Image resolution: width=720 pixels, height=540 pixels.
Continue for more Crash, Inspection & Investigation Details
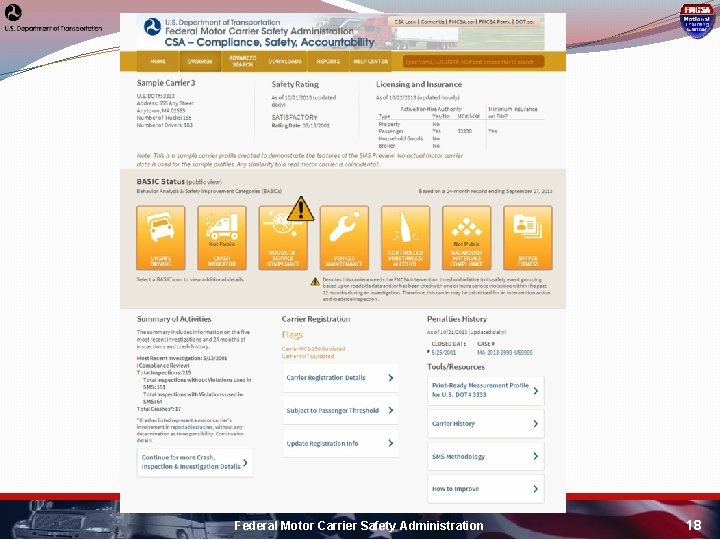(195, 462)
